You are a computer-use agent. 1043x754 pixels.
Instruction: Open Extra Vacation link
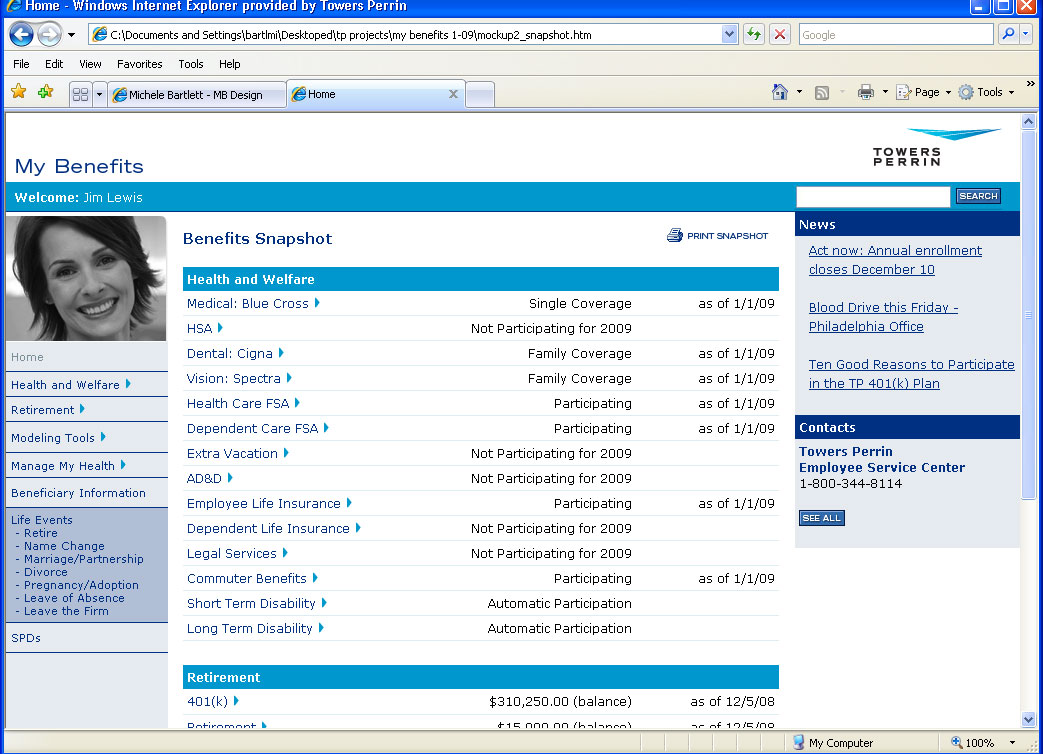[232, 453]
